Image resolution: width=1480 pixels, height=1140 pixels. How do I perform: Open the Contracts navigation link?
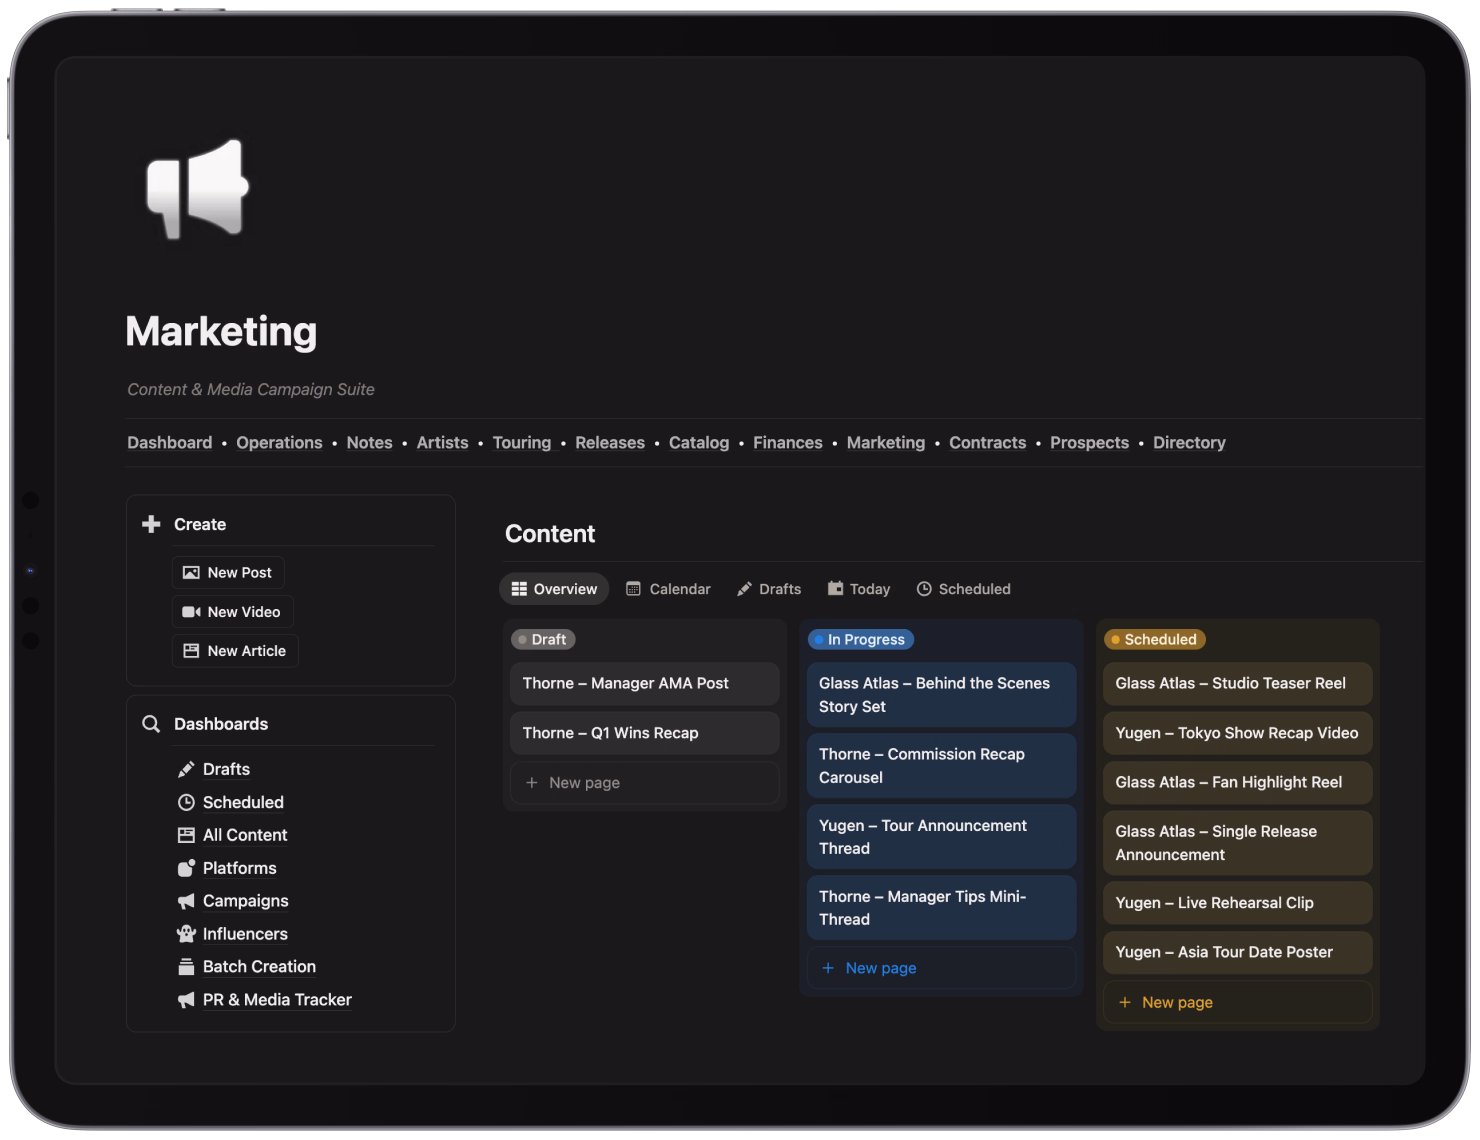(x=987, y=443)
